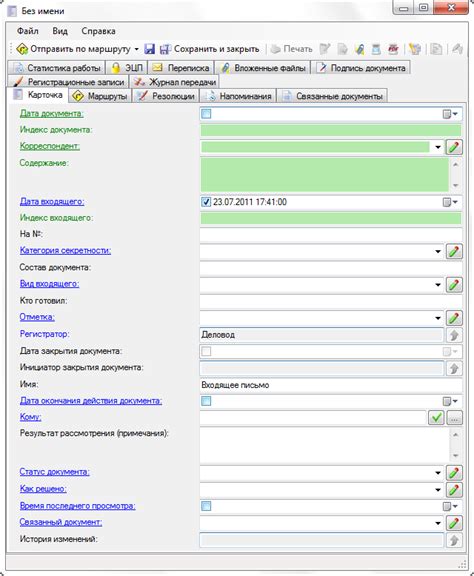Open the Как решено dropdown list
The height and width of the screenshot is (576, 474).
(438, 490)
